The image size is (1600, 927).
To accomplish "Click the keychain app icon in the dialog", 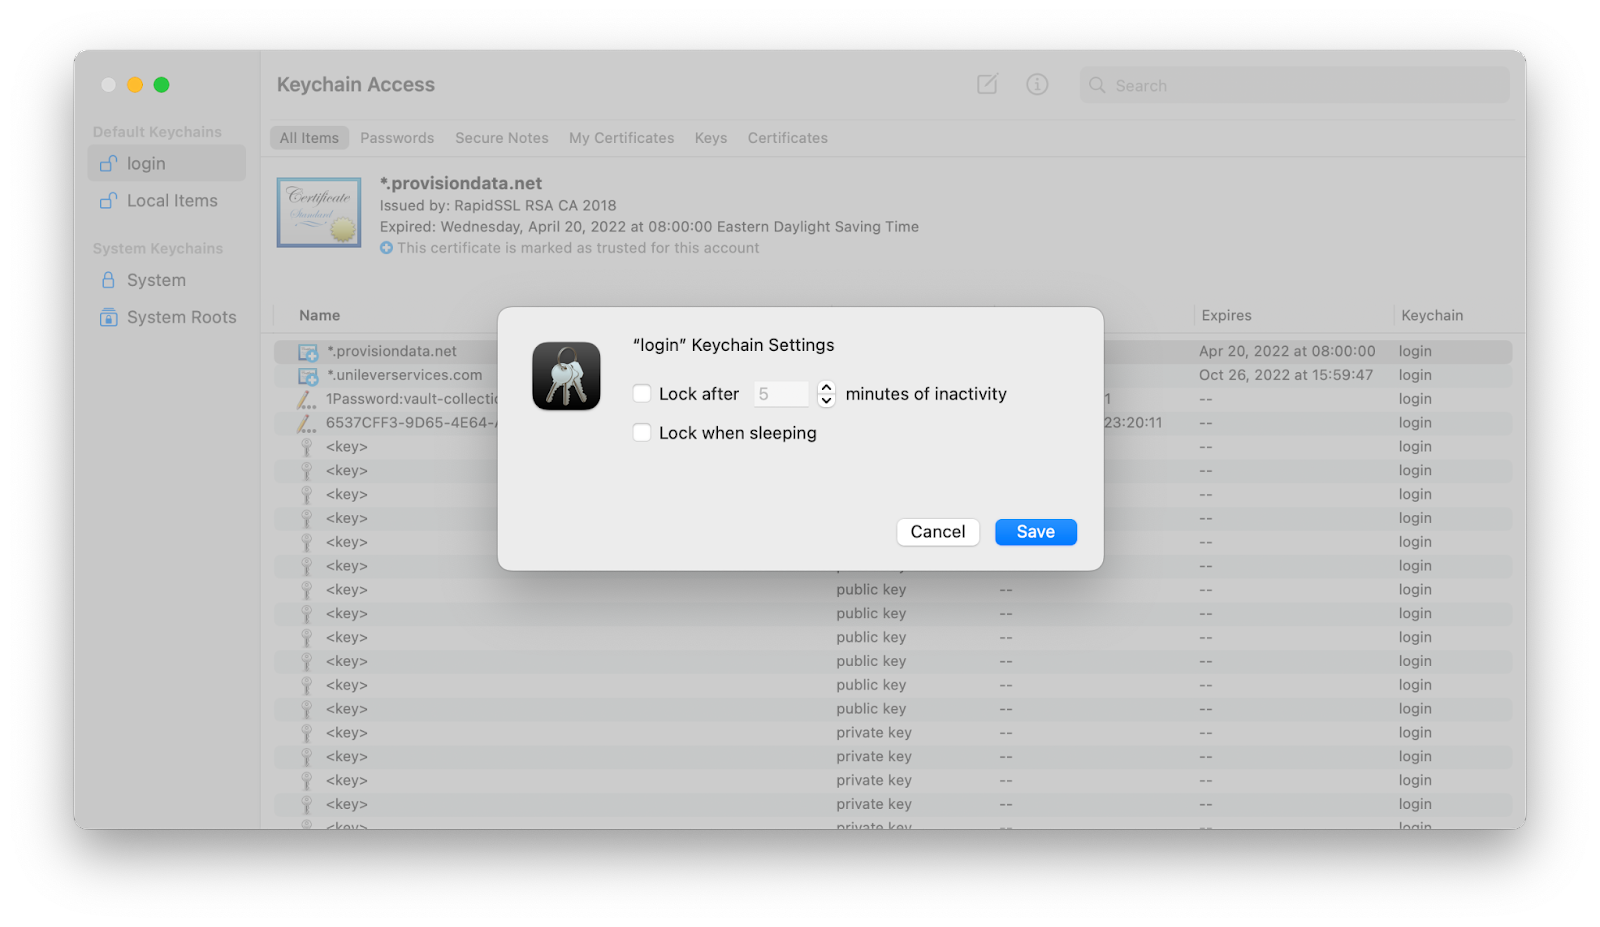I will tap(566, 377).
